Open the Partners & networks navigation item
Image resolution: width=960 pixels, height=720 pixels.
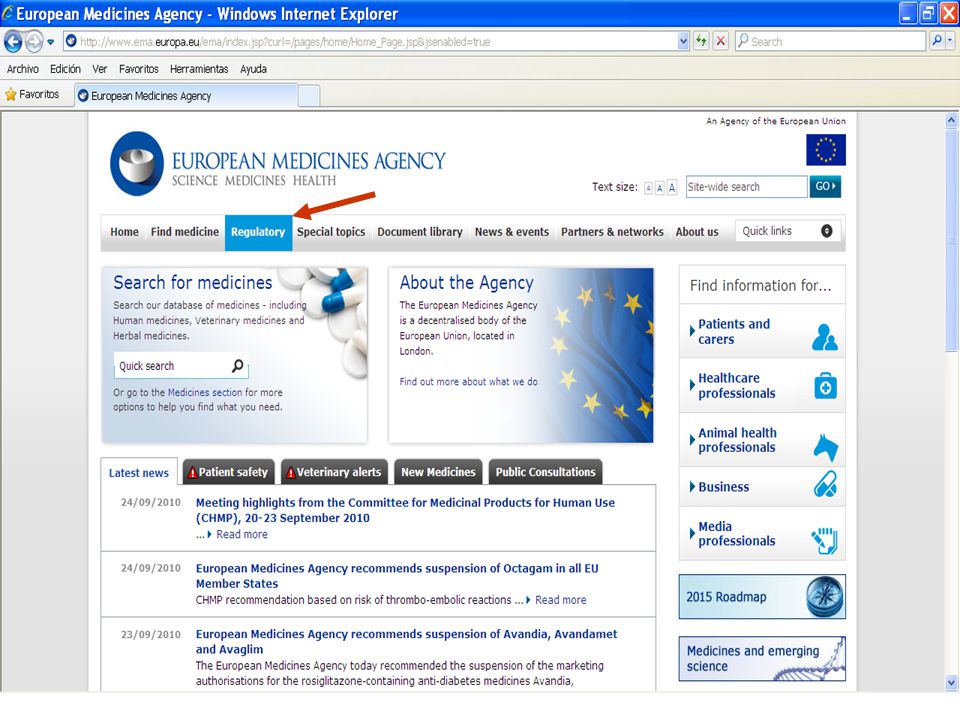pyautogui.click(x=612, y=232)
